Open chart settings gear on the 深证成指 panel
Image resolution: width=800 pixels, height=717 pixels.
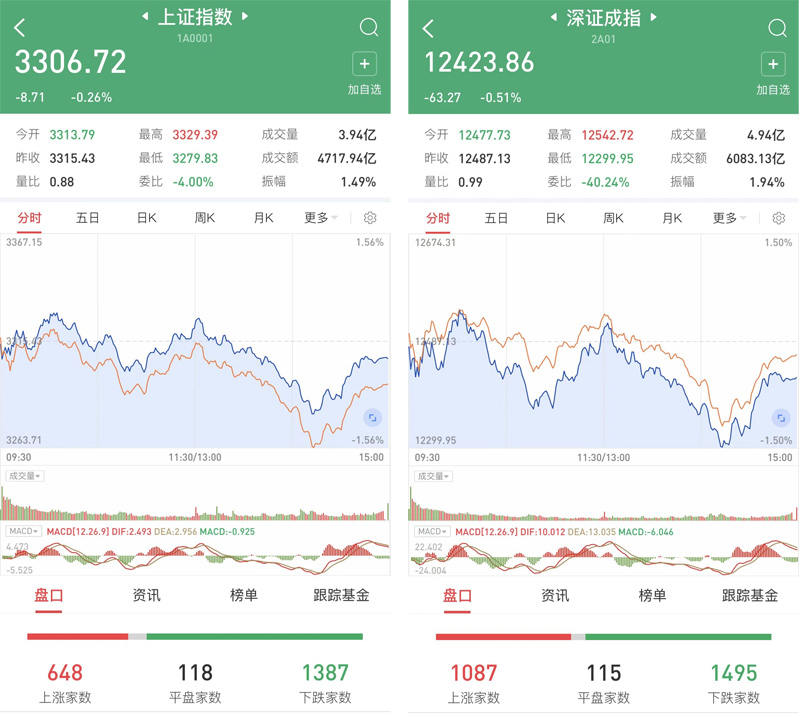tap(778, 217)
